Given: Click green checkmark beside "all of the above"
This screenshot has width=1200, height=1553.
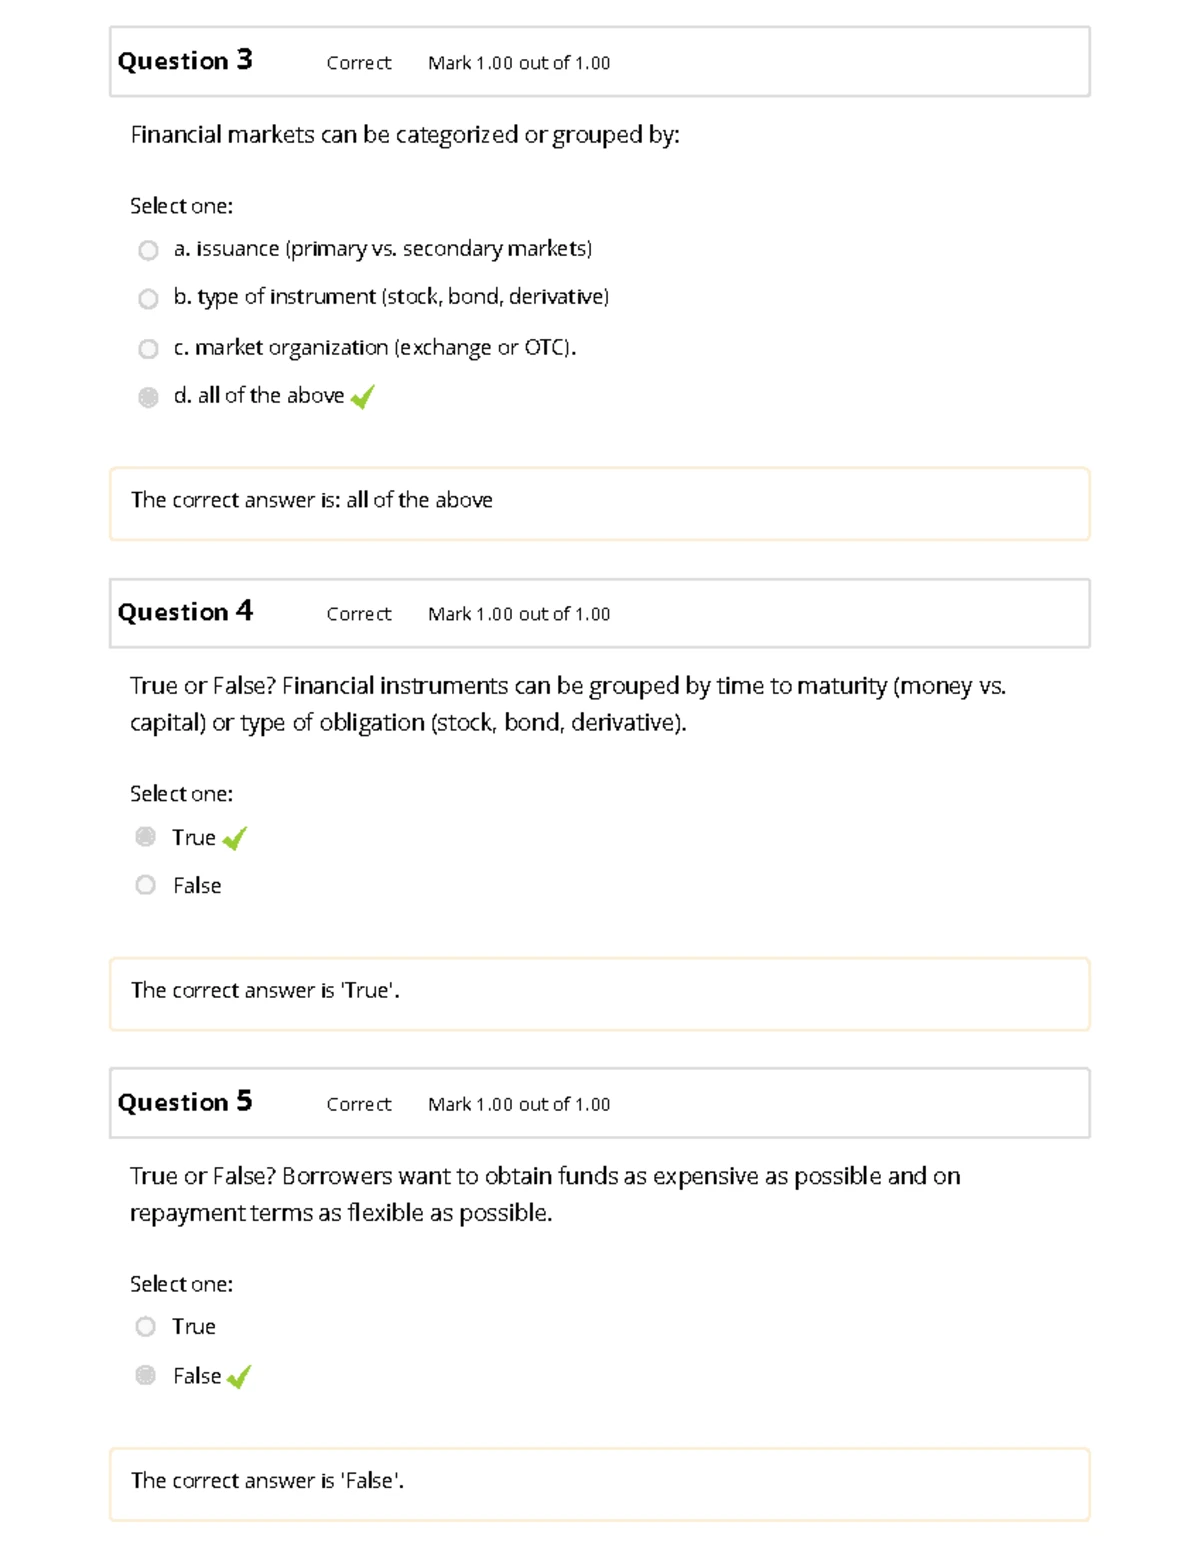Looking at the screenshot, I should point(362,397).
